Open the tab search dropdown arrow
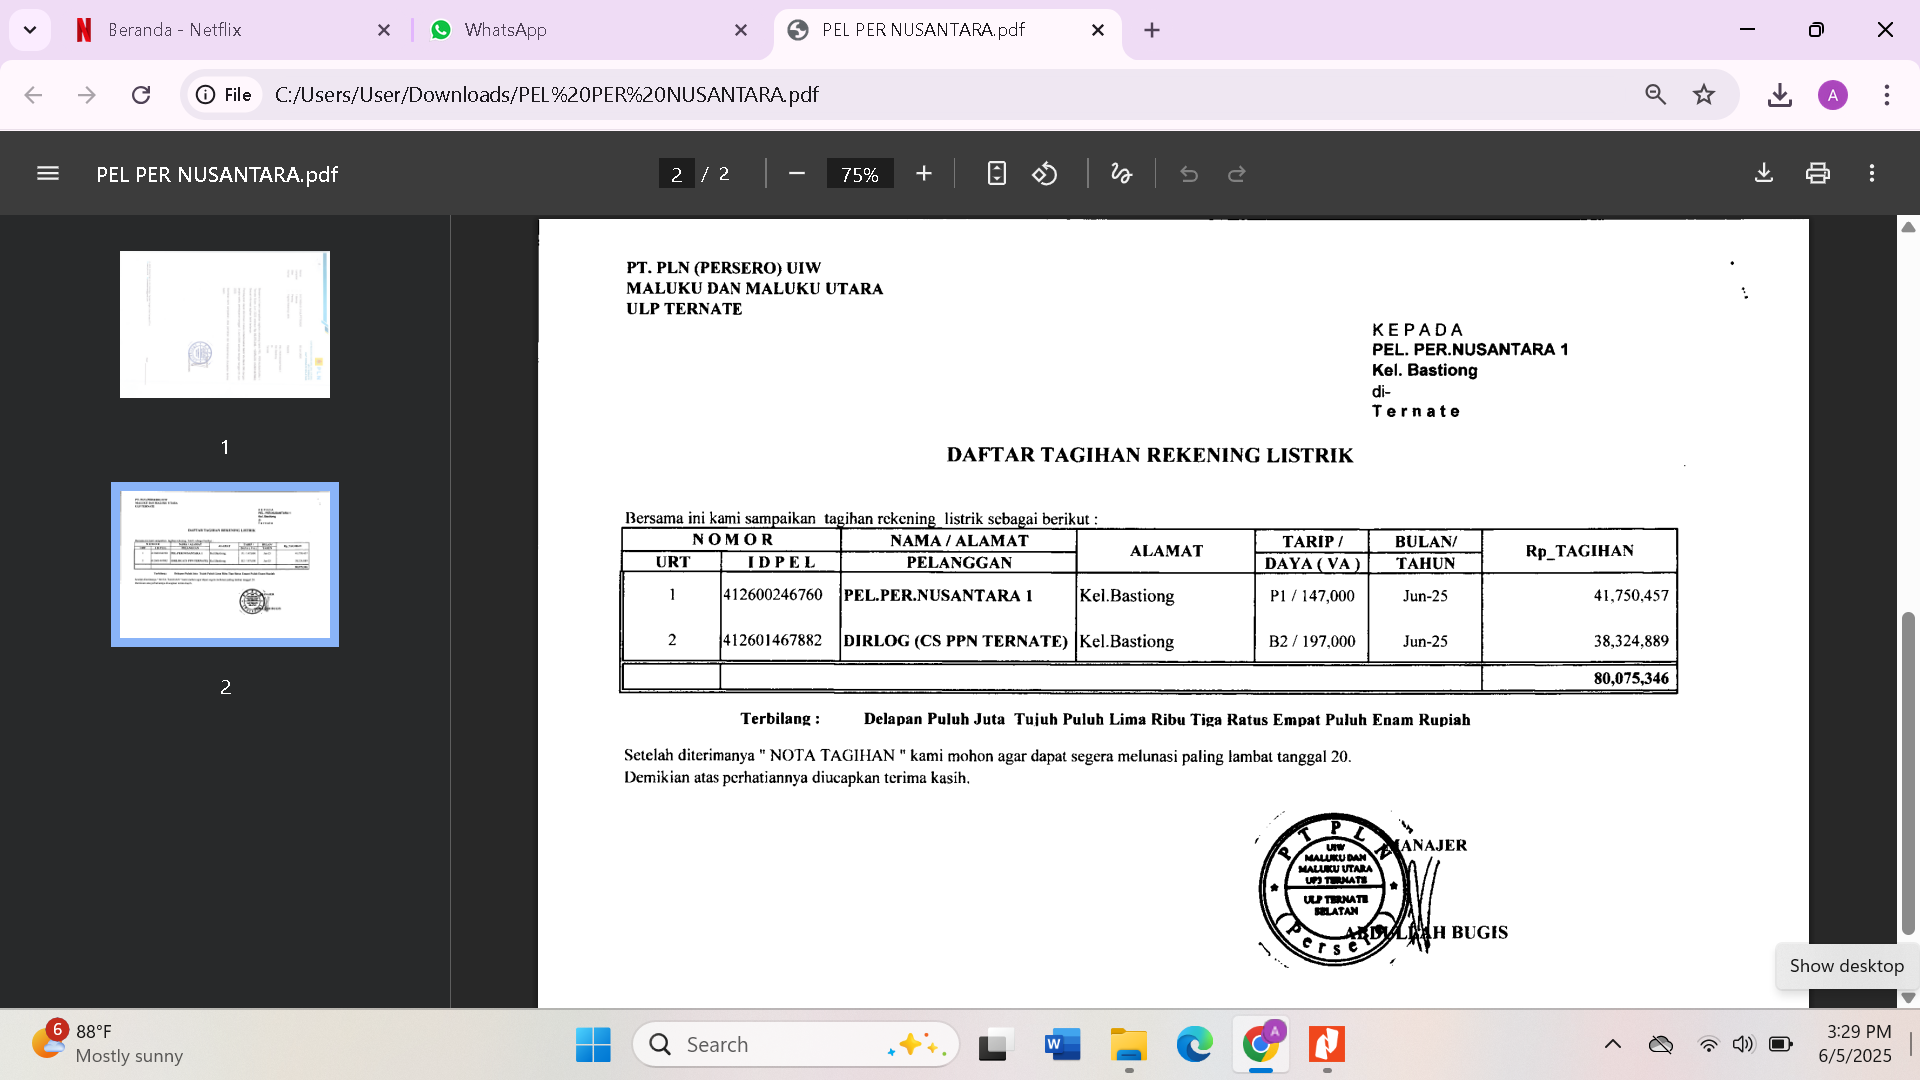Screen dimensions: 1920x1080 [30, 30]
